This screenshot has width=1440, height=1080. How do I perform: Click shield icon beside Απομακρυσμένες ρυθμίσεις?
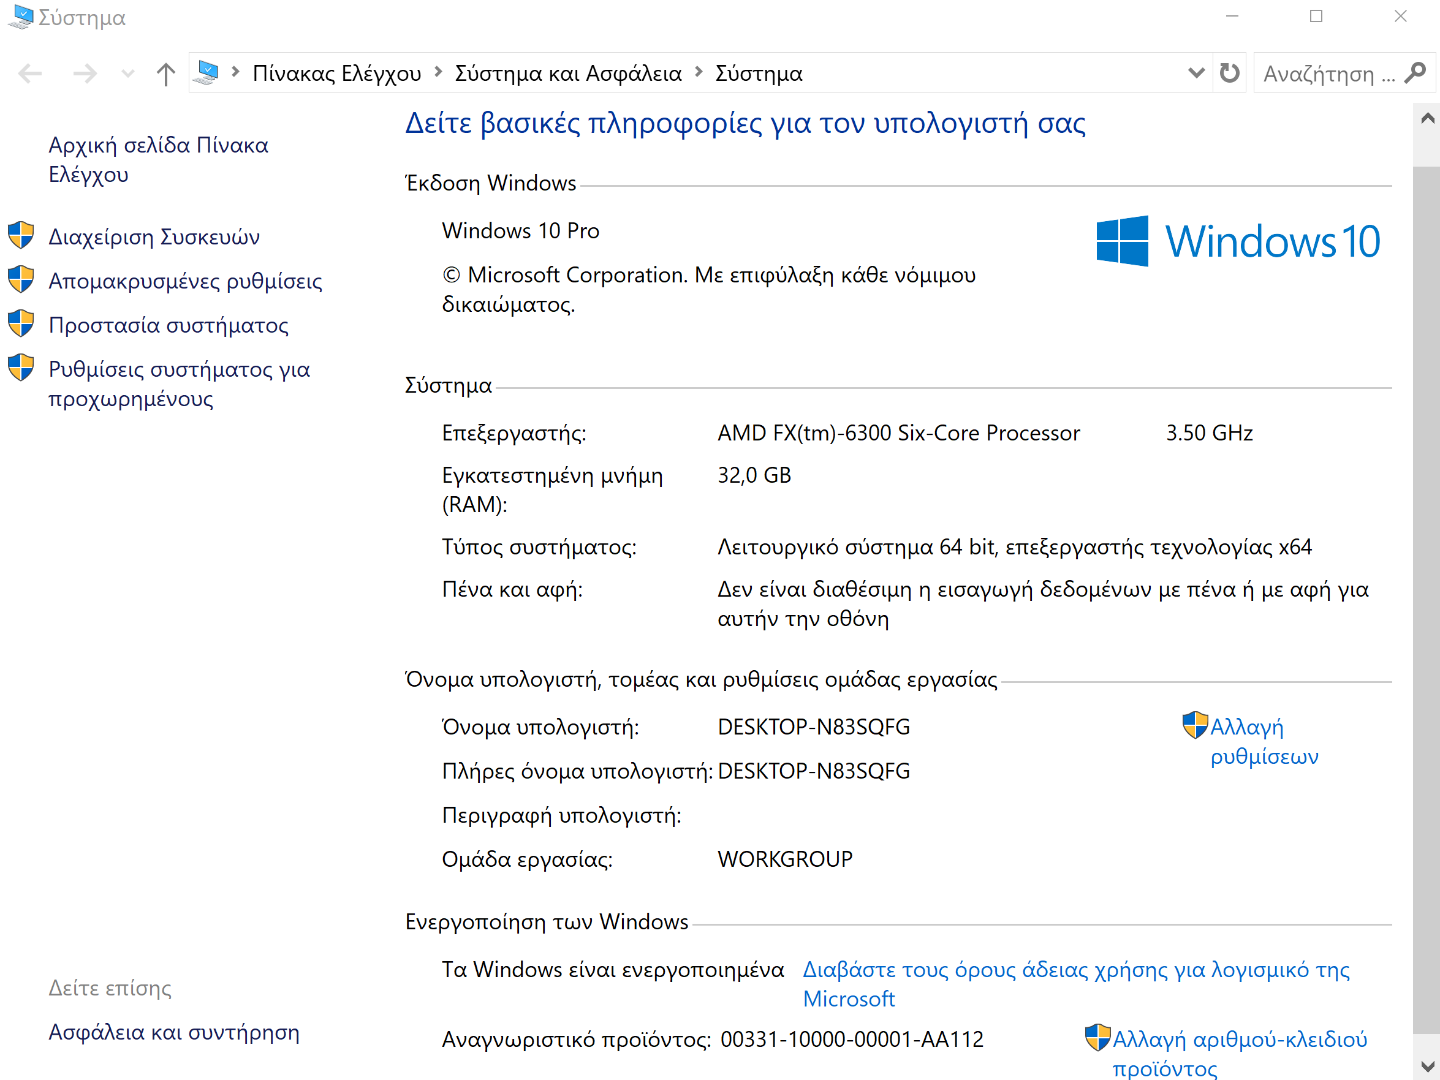click(x=21, y=280)
